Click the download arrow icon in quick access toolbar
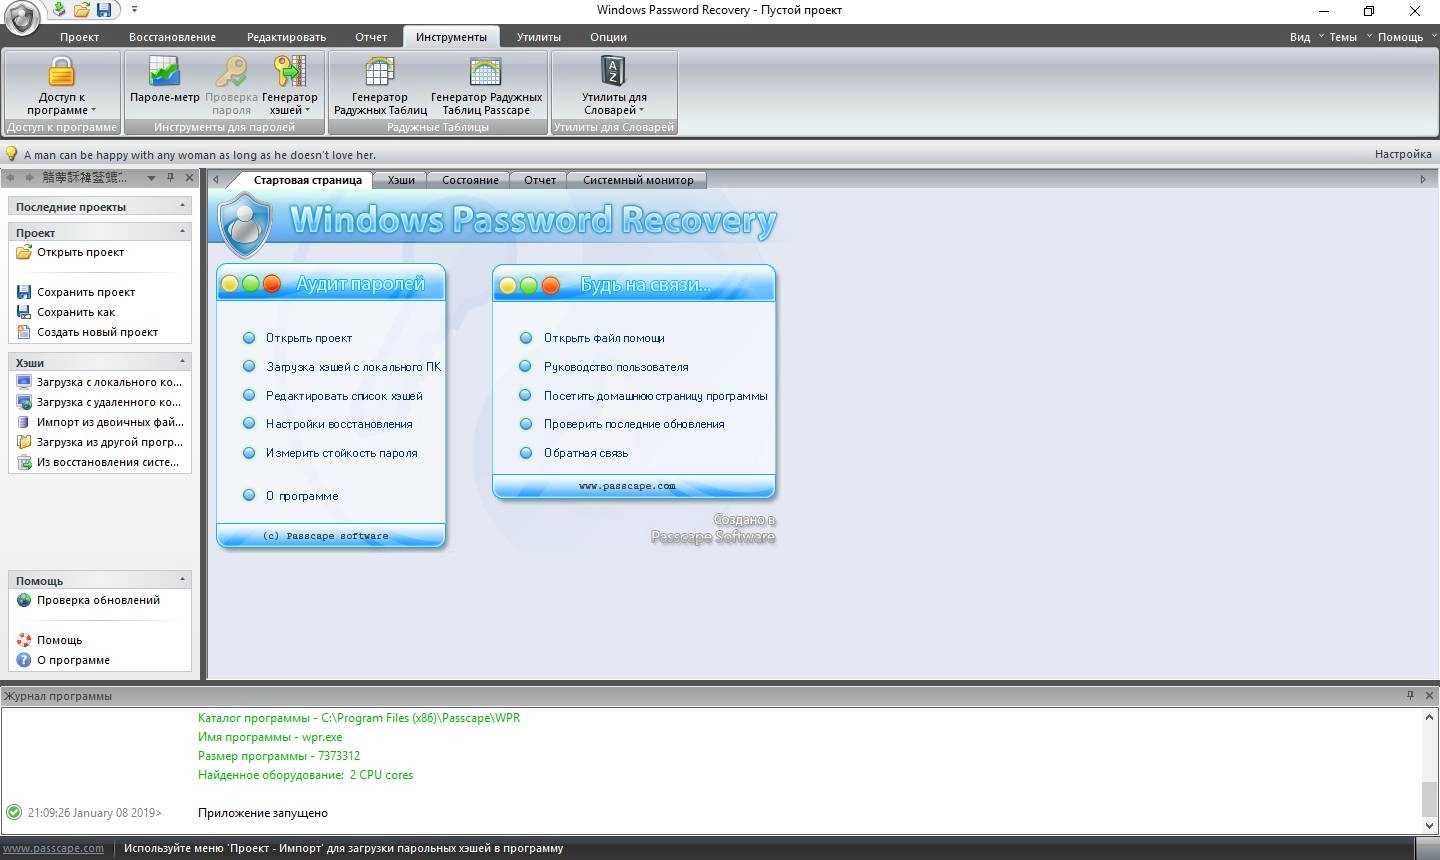The width and height of the screenshot is (1440, 860). (59, 10)
